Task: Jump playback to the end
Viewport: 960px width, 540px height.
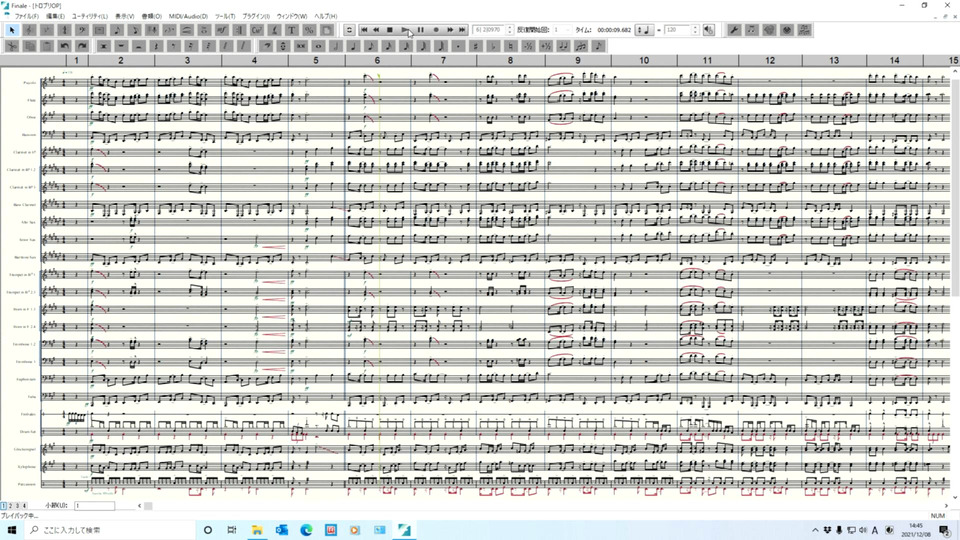Action: click(x=462, y=30)
